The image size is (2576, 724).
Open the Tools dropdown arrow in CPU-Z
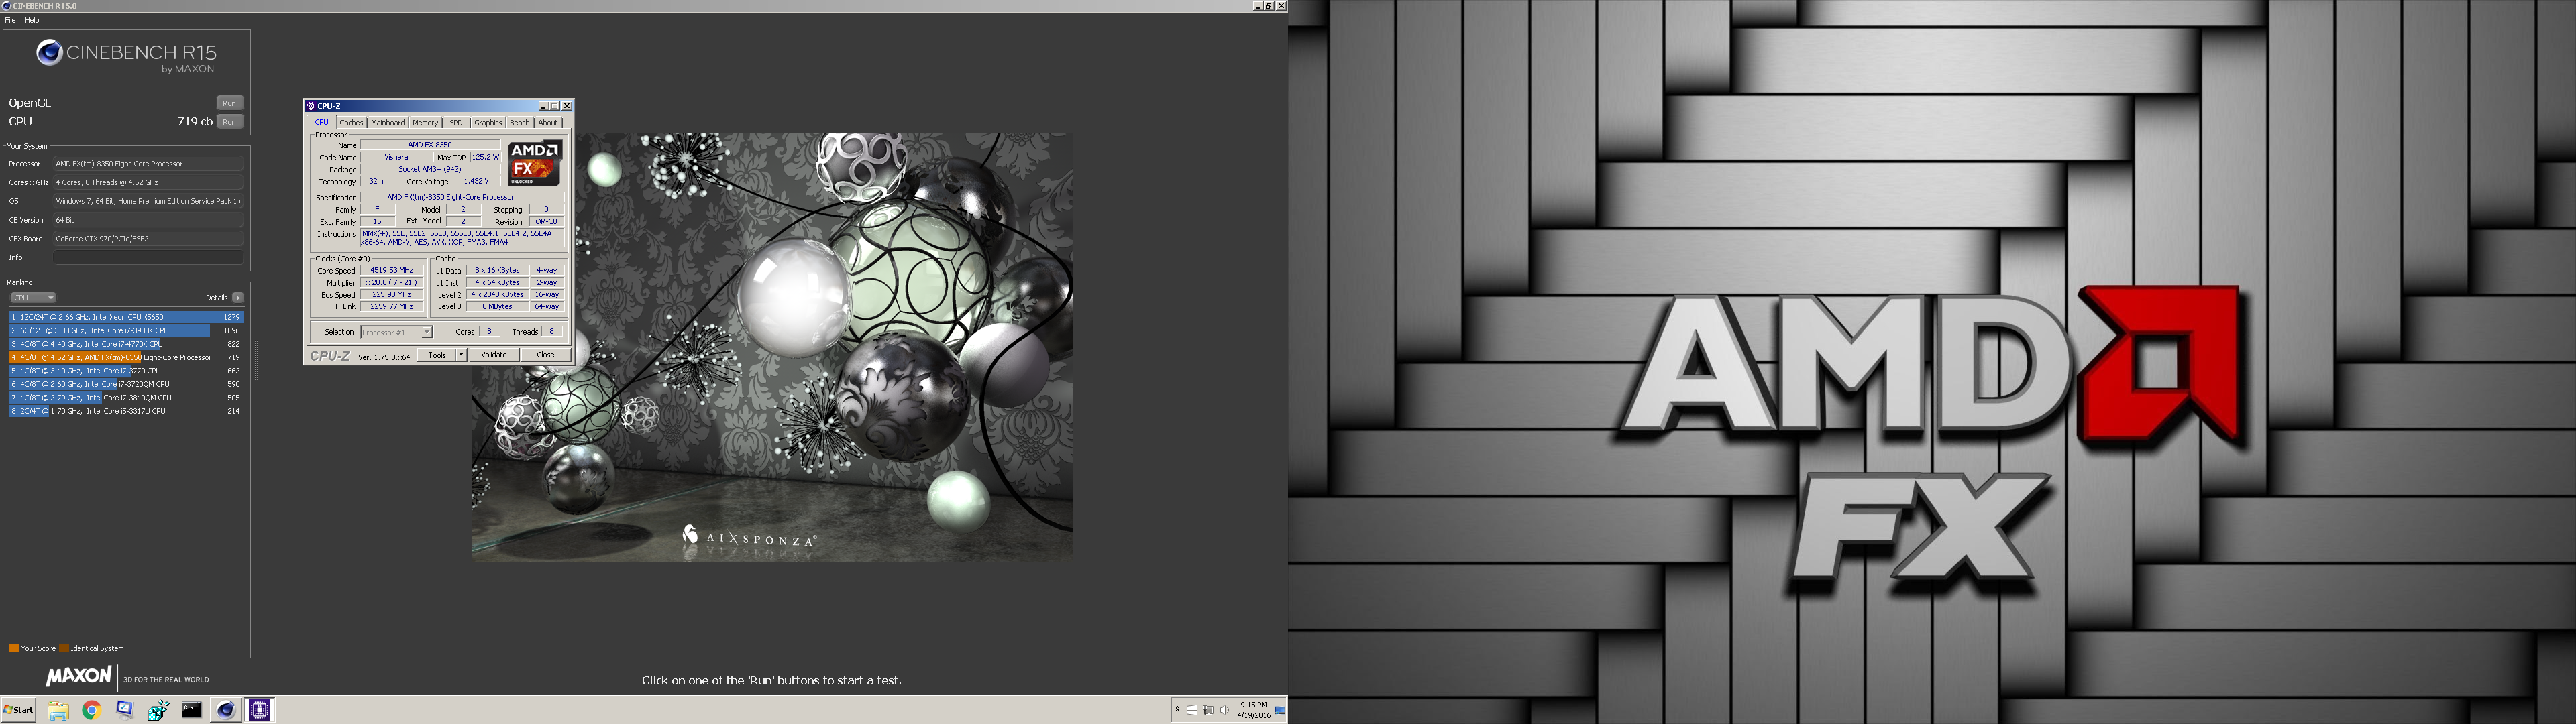point(461,355)
